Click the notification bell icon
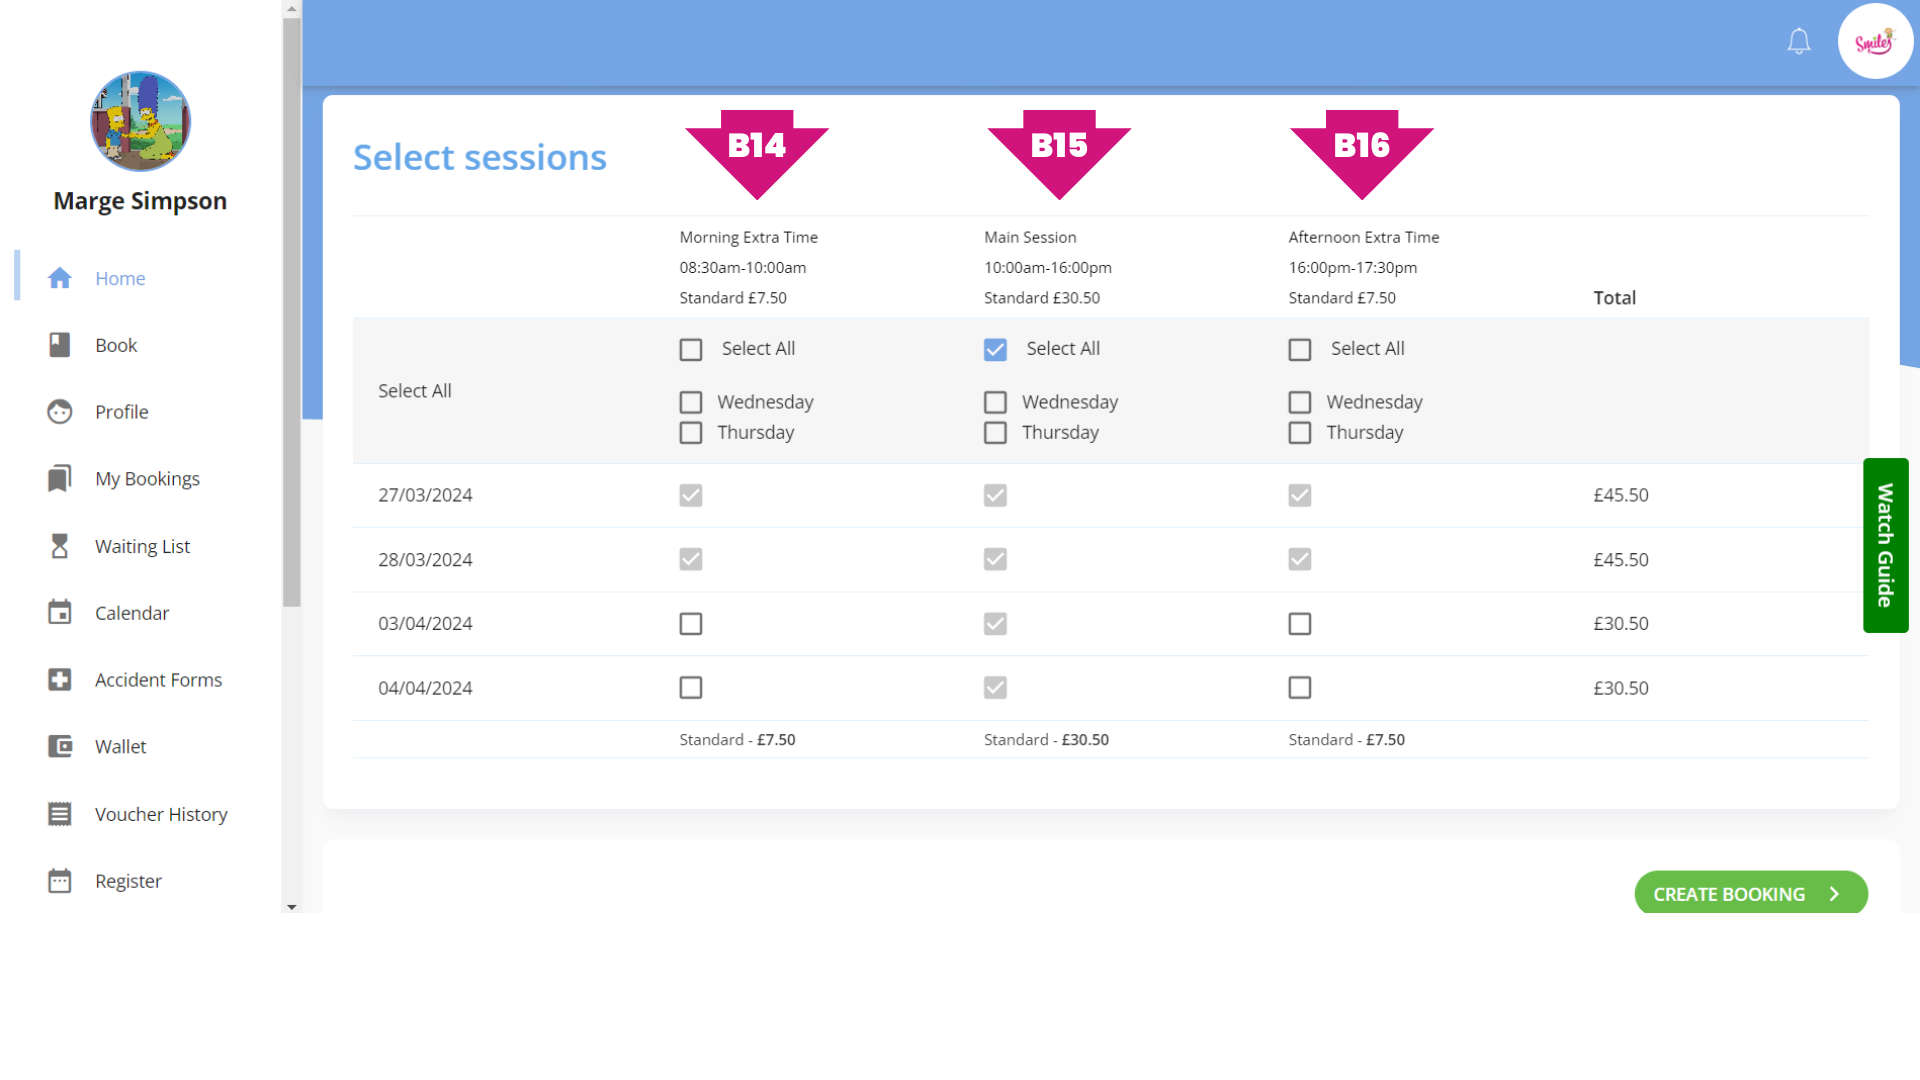The width and height of the screenshot is (1920, 1080). [x=1798, y=41]
